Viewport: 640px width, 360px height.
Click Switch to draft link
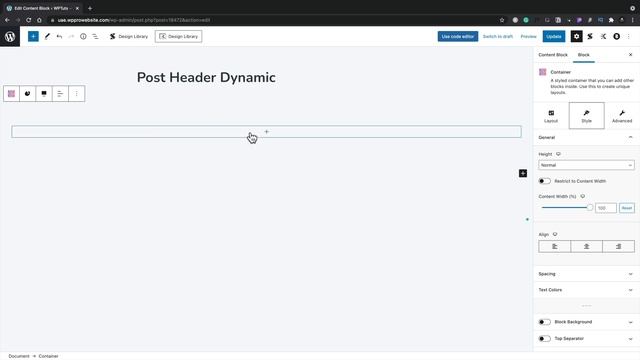point(498,36)
